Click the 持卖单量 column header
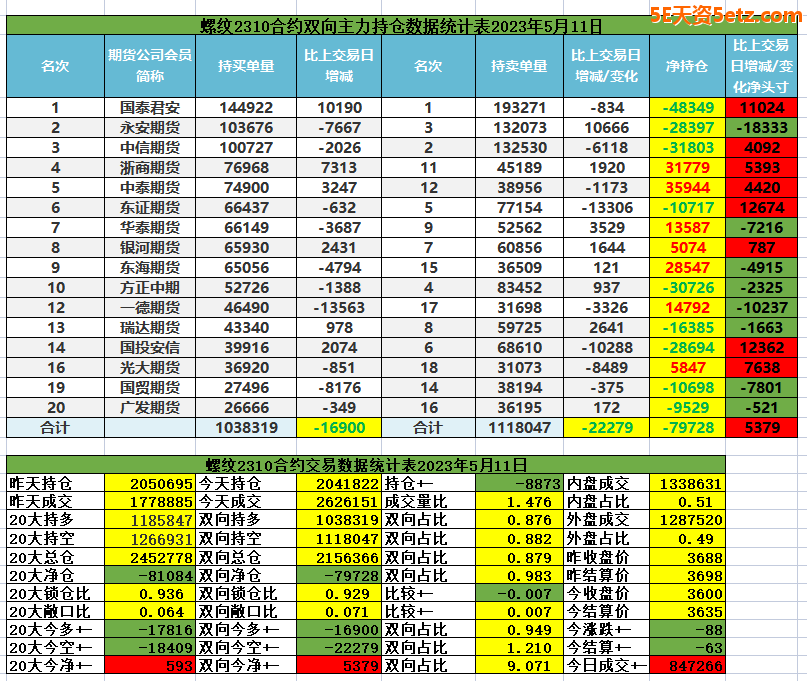The width and height of the screenshot is (807, 681). [519, 66]
